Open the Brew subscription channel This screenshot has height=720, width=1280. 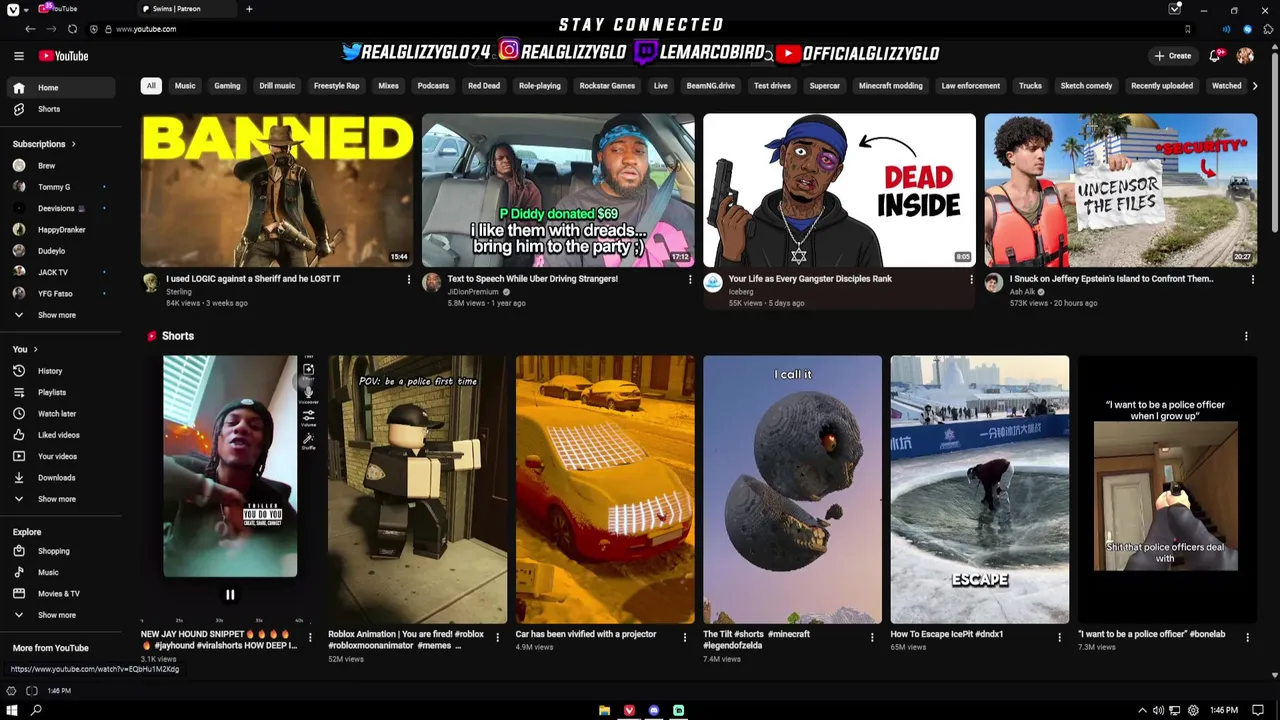[61, 166]
